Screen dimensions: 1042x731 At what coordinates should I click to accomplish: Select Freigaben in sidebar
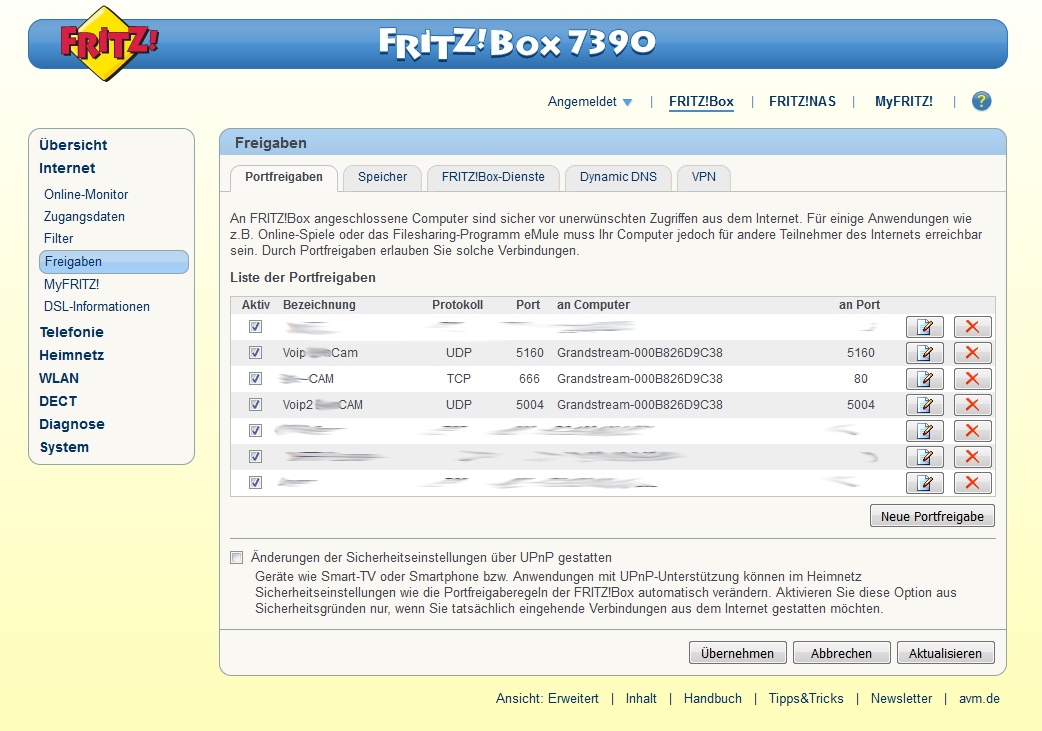point(114,262)
